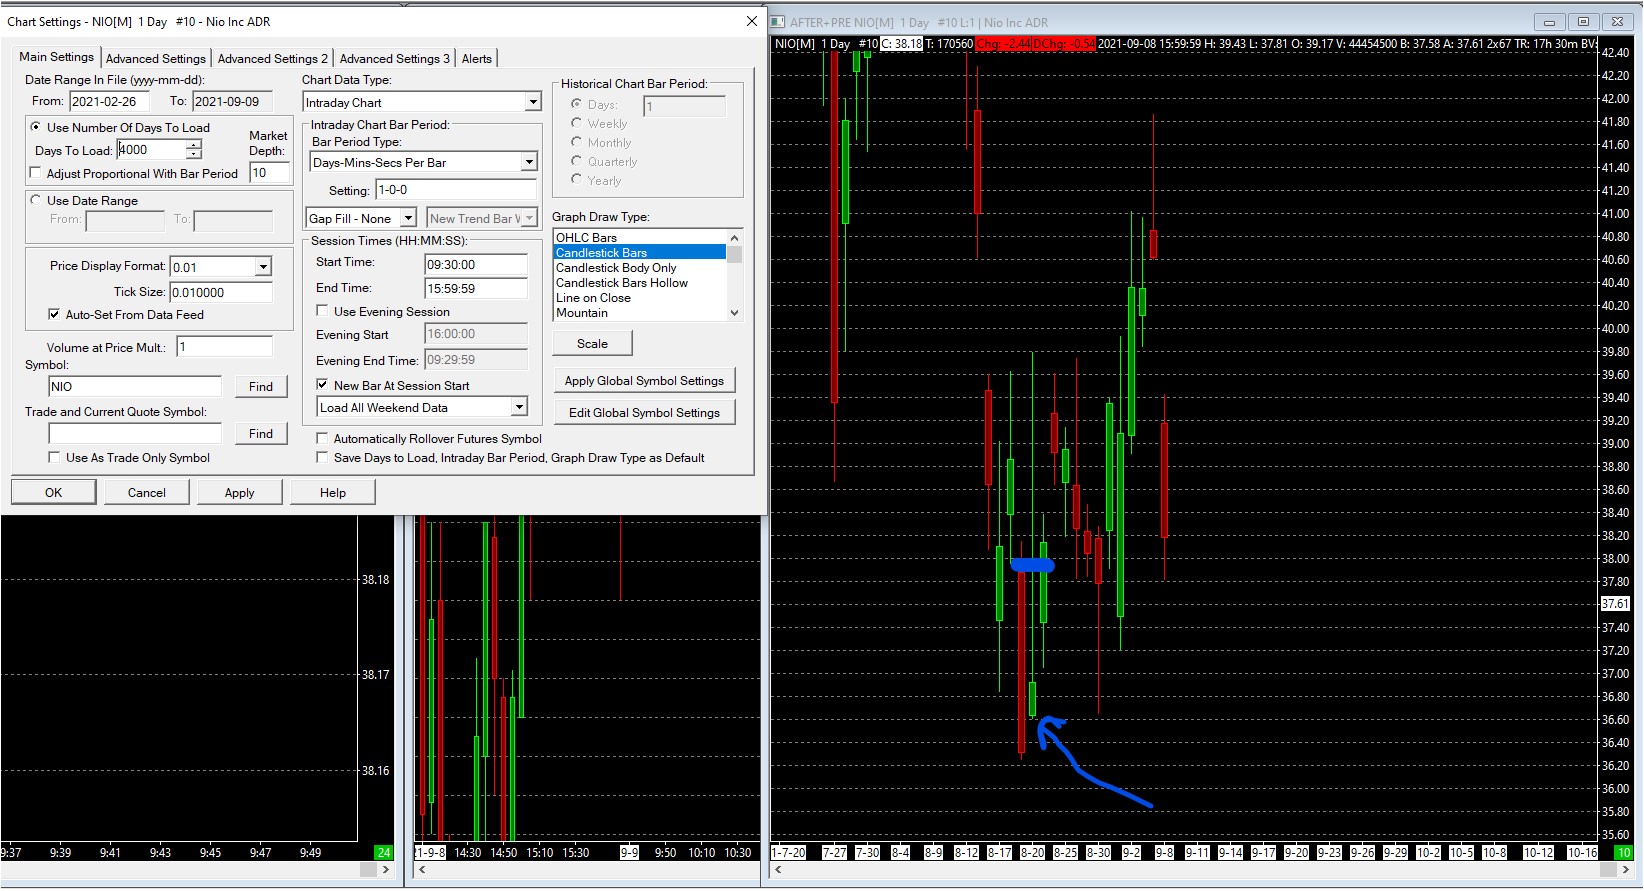Open the New Trend Bar dropdown

(529, 218)
